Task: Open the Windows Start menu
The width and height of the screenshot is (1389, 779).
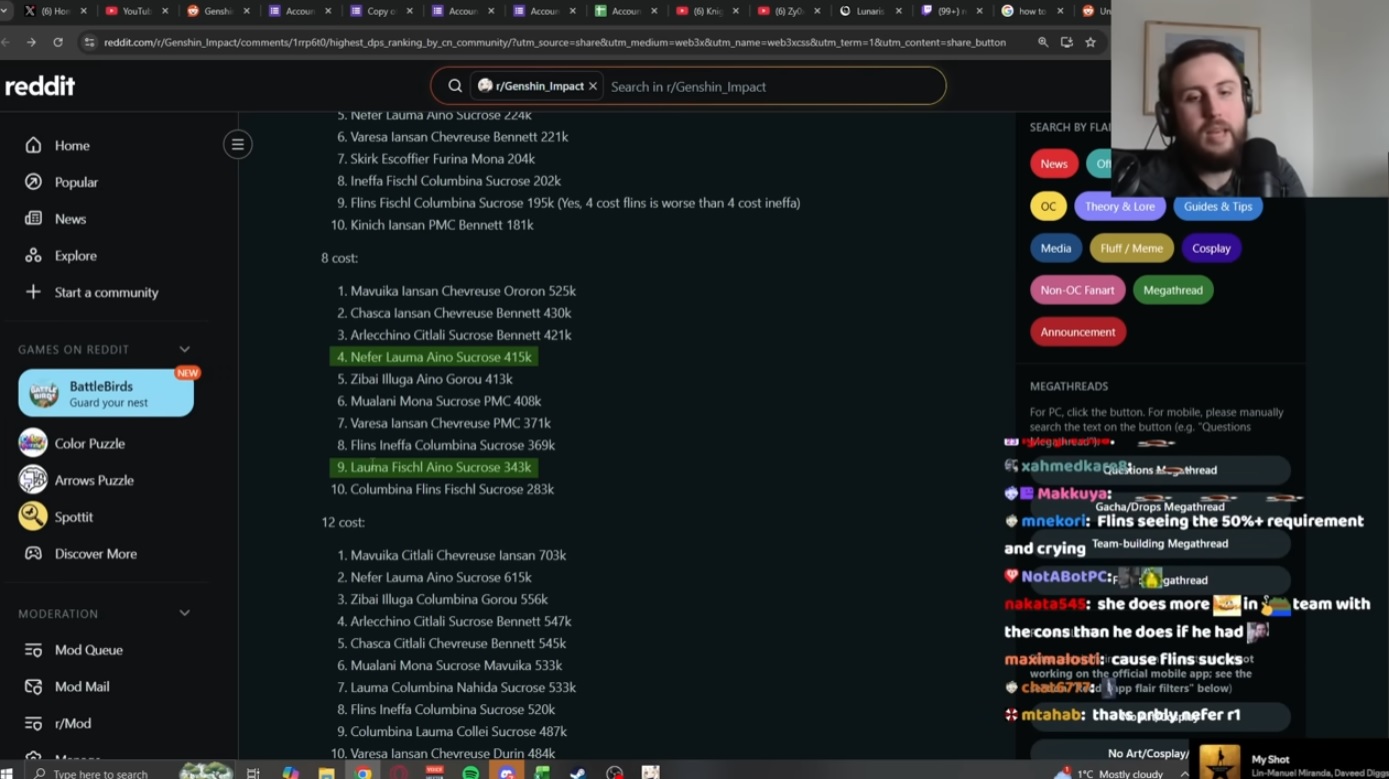Action: [7, 774]
